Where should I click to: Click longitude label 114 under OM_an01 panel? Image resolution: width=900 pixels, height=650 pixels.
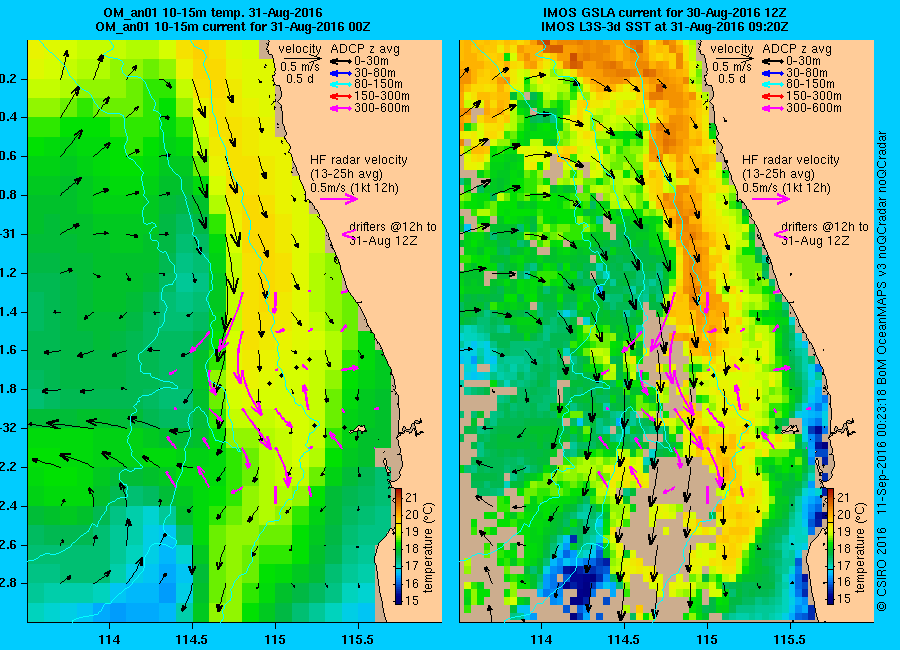[109, 639]
